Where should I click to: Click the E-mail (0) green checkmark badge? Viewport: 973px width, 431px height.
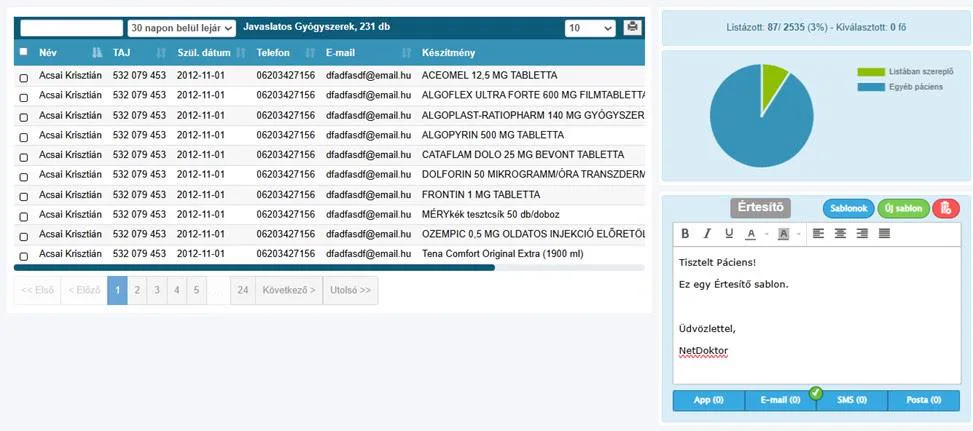[x=816, y=392]
